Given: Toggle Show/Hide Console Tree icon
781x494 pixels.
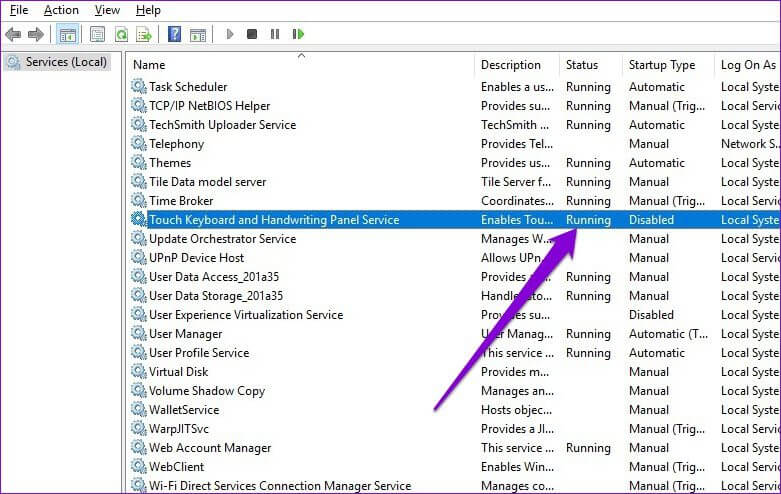Looking at the screenshot, I should (x=67, y=34).
